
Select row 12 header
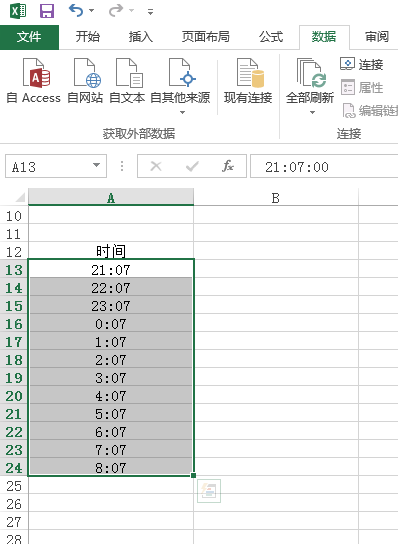click(x=14, y=252)
